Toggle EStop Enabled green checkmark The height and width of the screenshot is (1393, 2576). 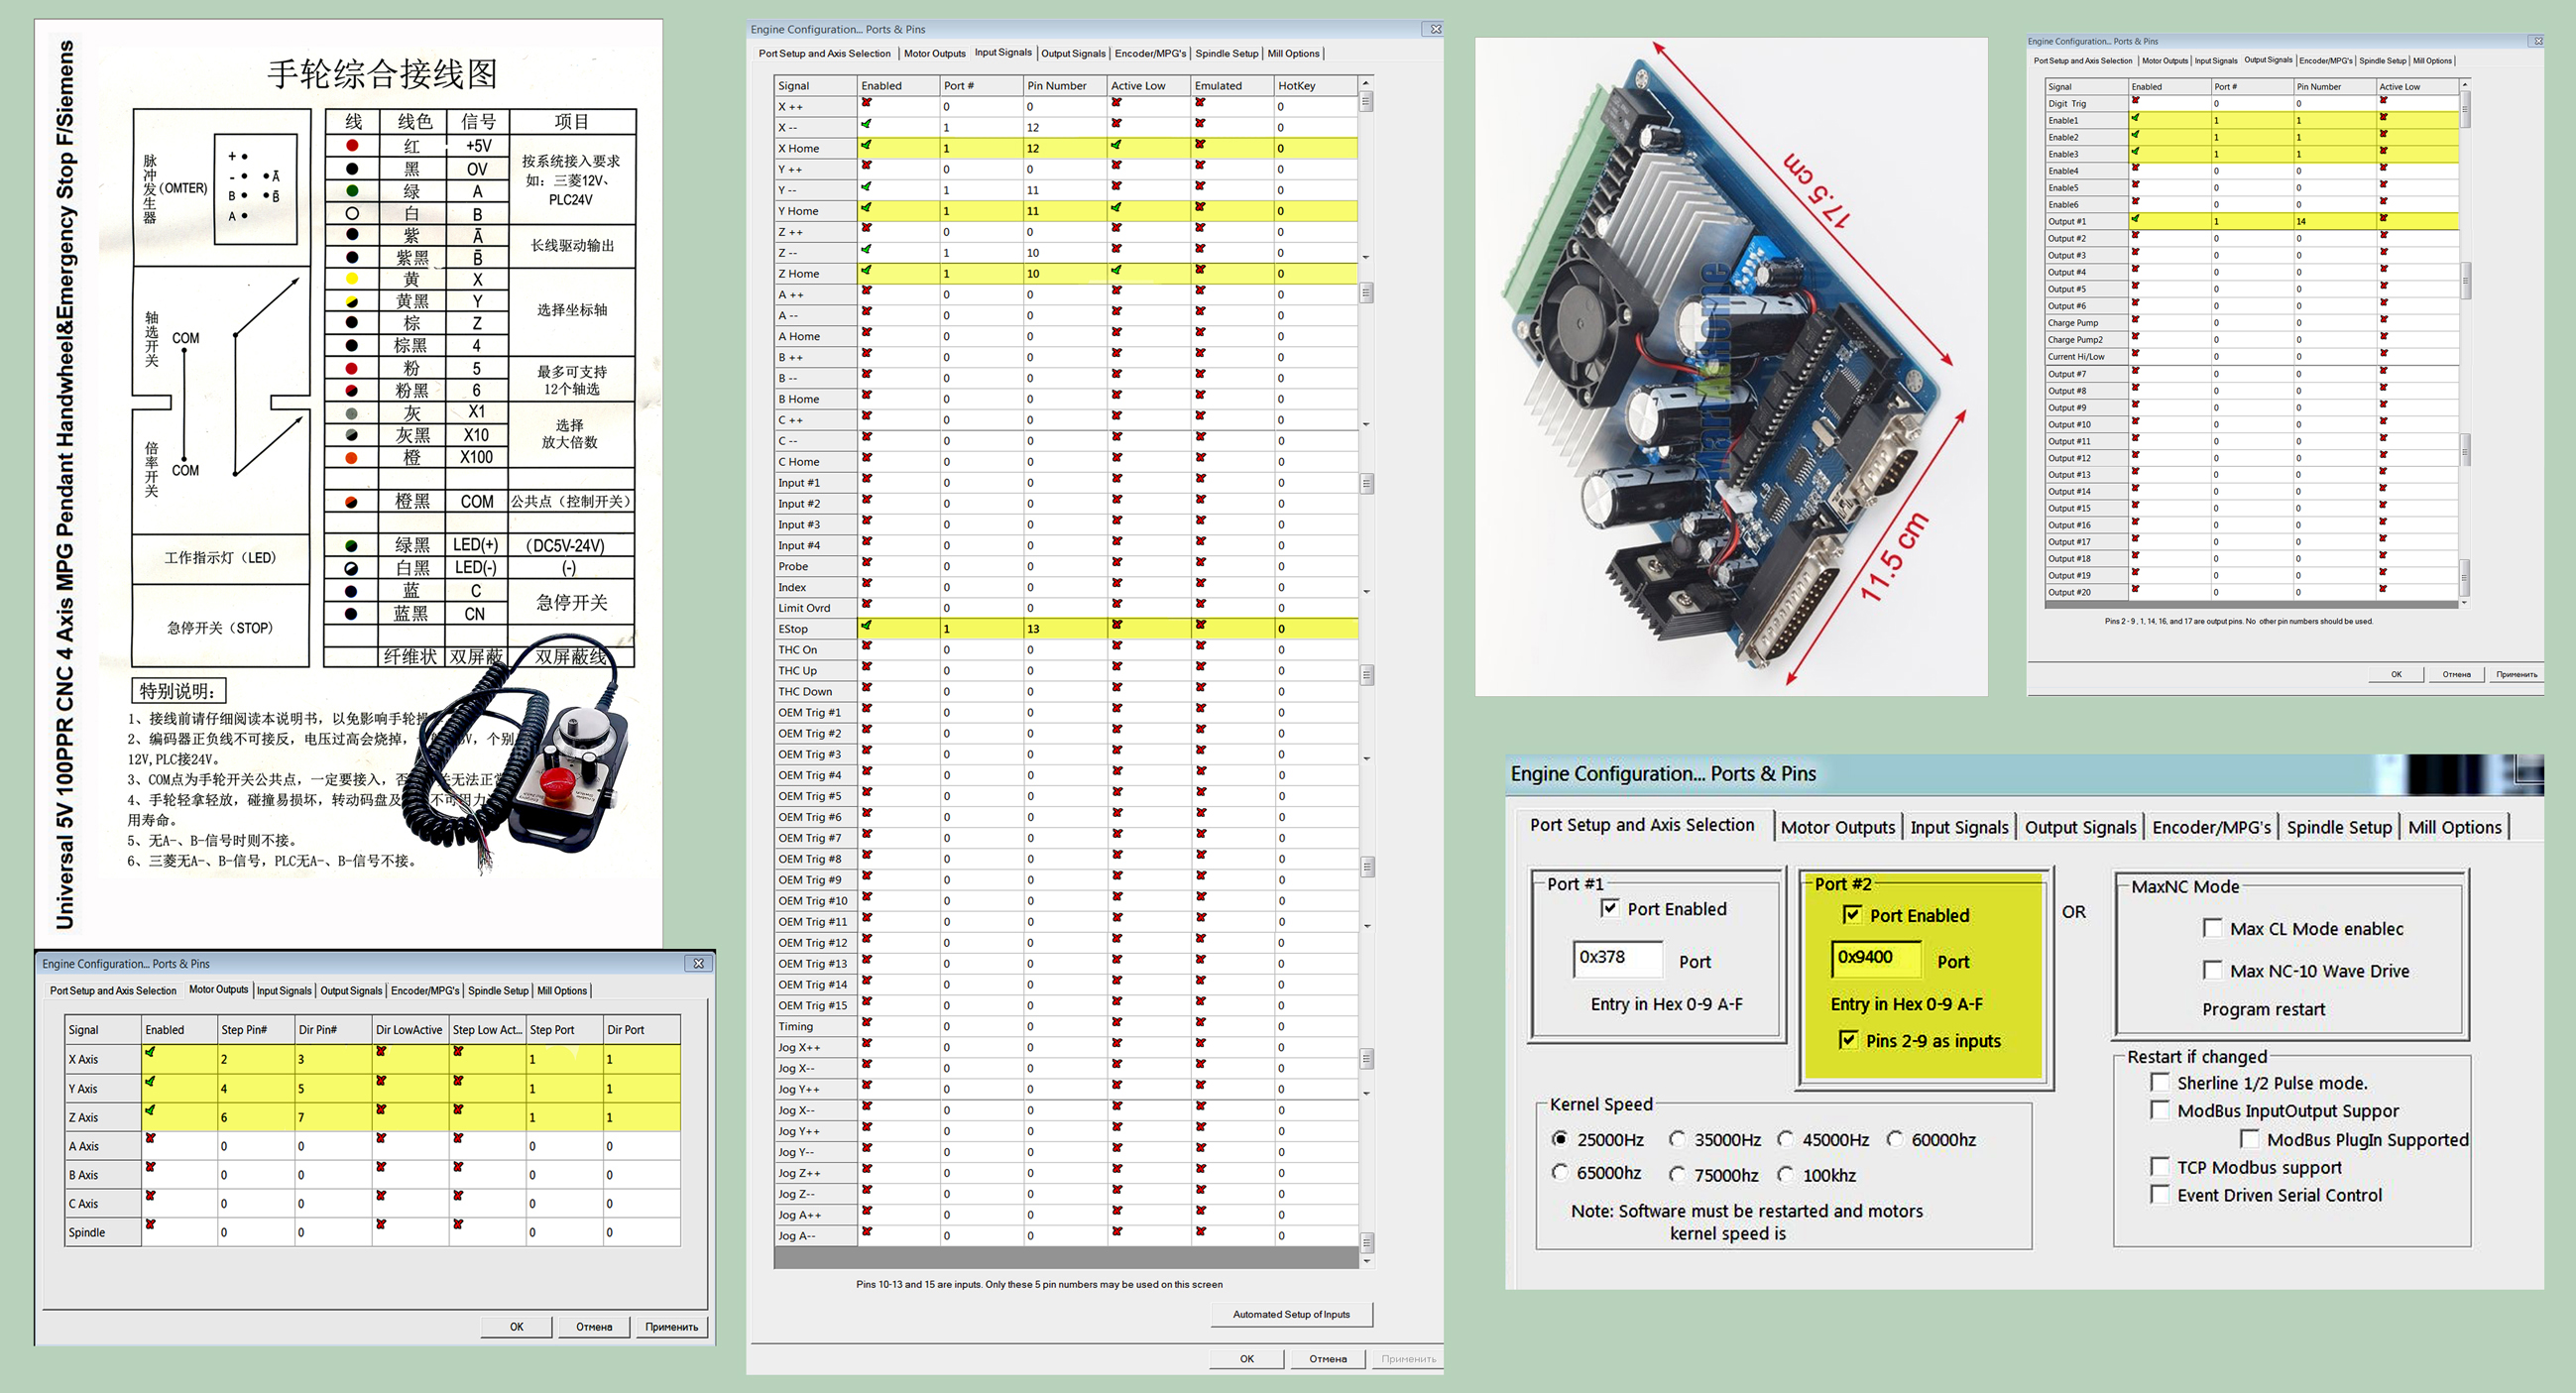tap(866, 626)
